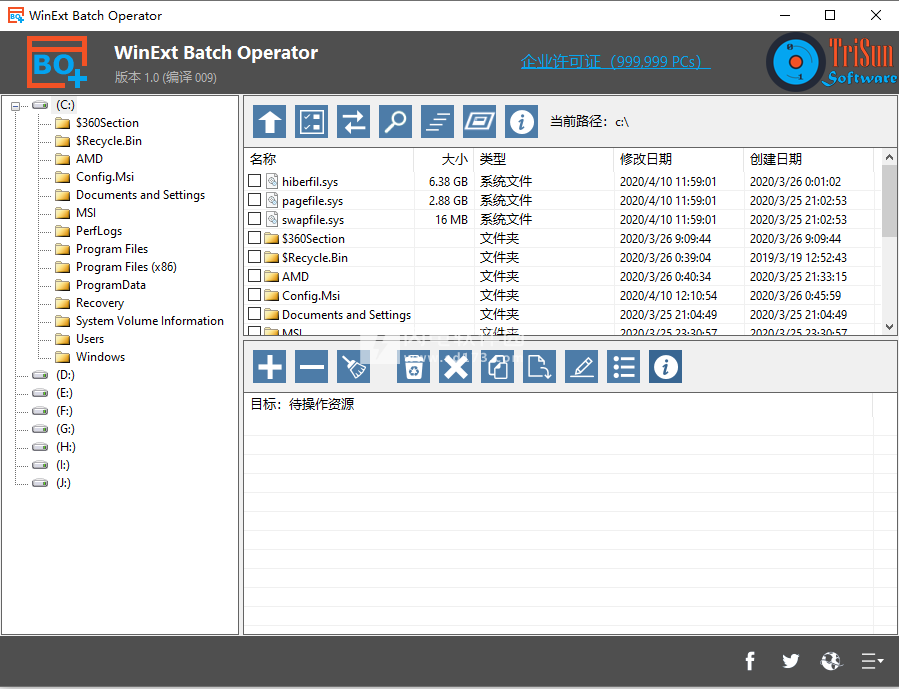Viewport: 899px width, 689px height.
Task: Select the (E:) drive in the tree
Action: point(64,393)
